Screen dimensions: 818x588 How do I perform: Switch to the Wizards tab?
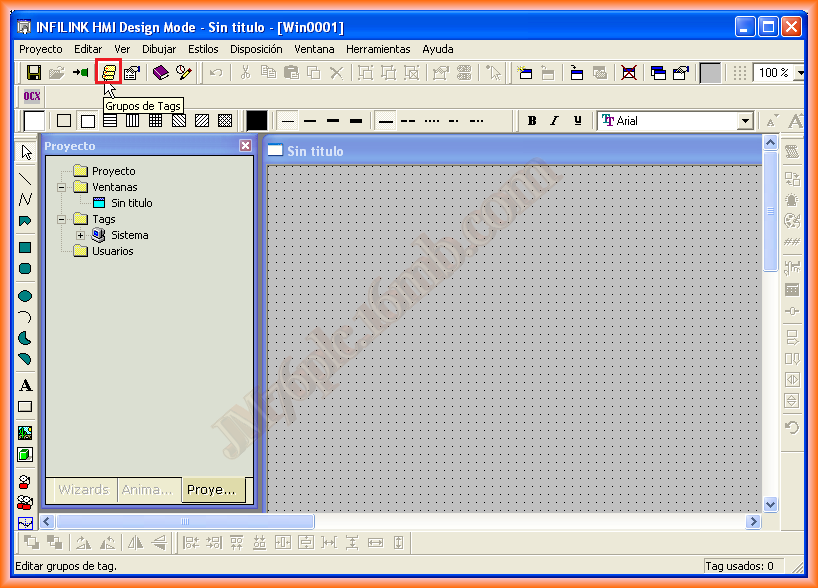tap(83, 490)
